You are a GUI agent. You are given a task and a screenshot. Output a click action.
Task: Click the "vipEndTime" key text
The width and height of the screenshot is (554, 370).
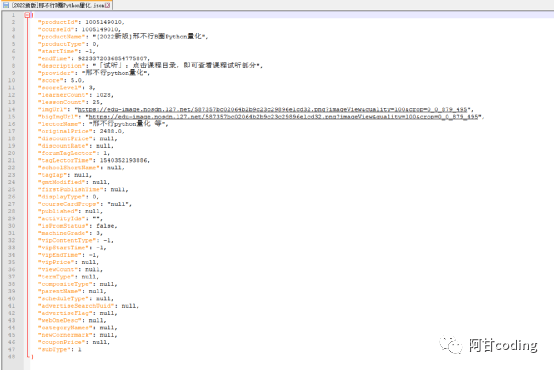pyautogui.click(x=59, y=255)
